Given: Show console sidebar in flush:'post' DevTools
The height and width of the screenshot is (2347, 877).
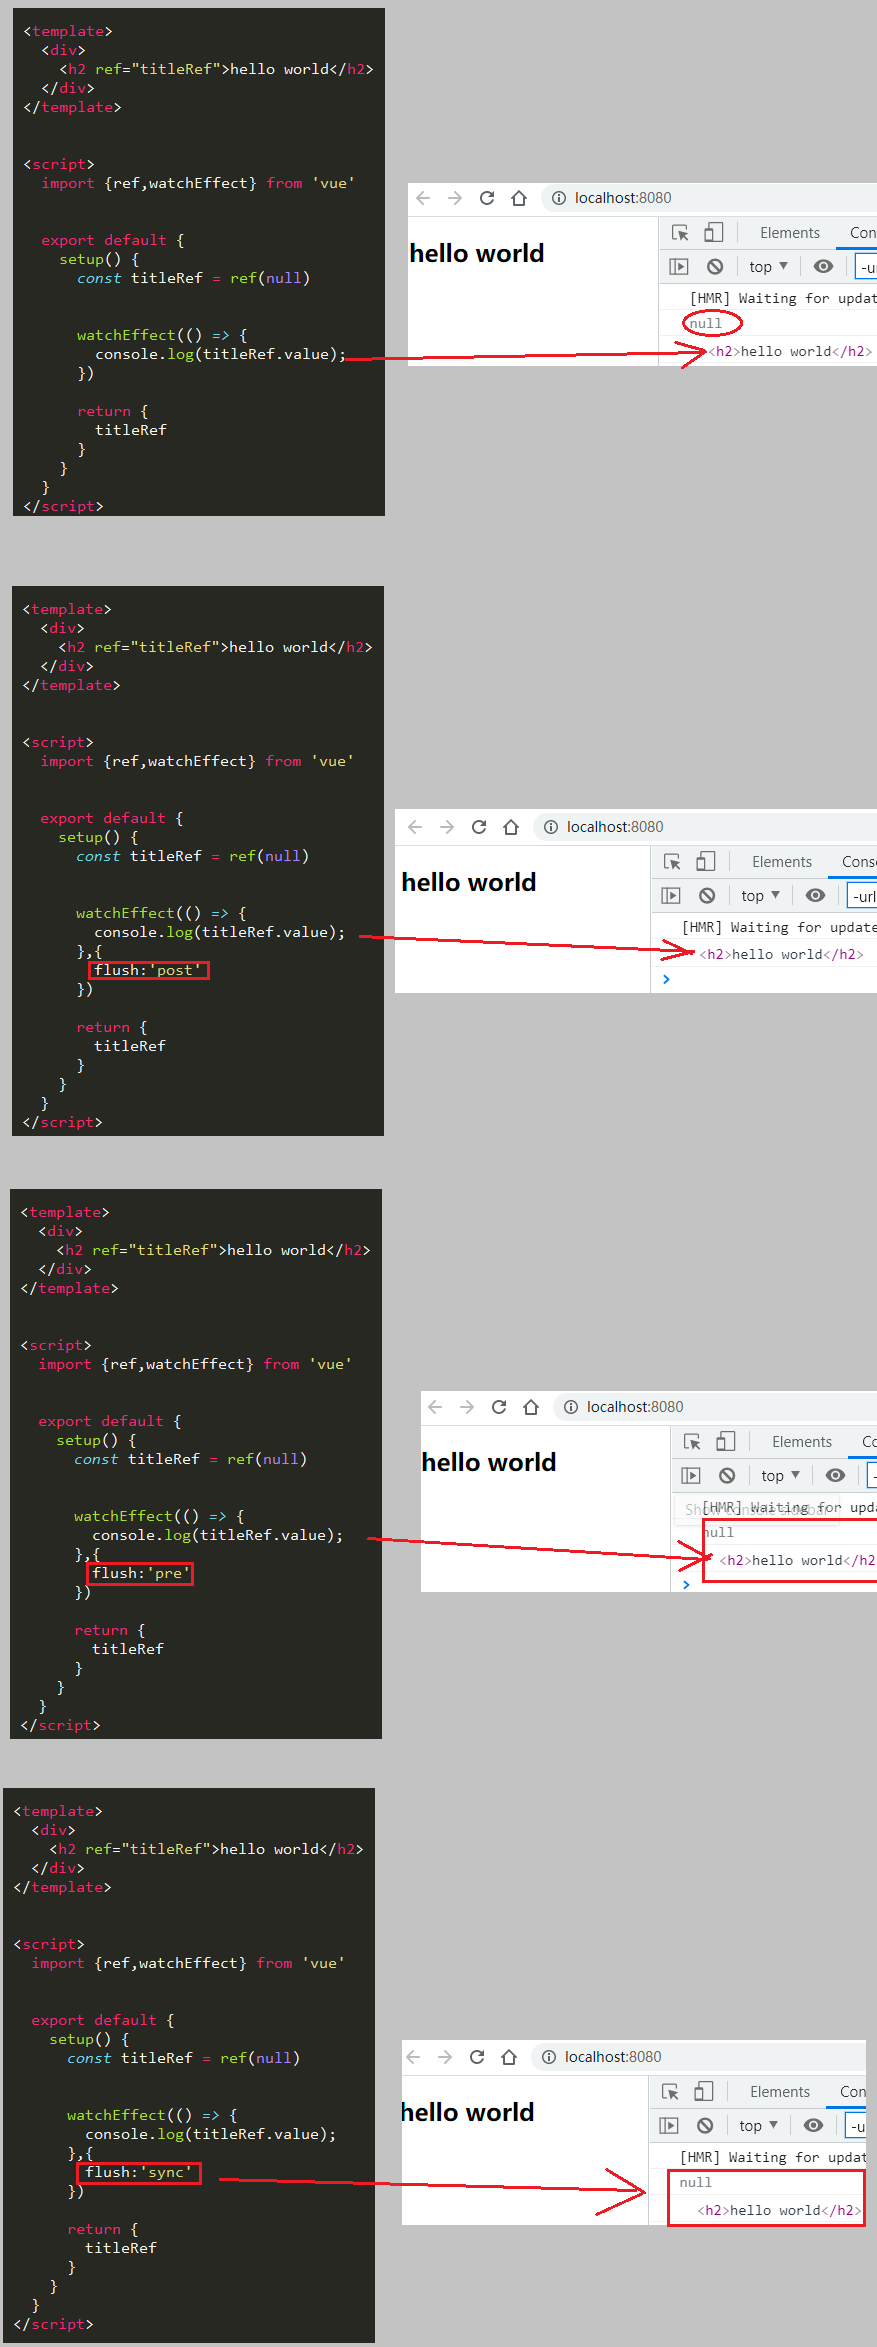Looking at the screenshot, I should [x=671, y=896].
